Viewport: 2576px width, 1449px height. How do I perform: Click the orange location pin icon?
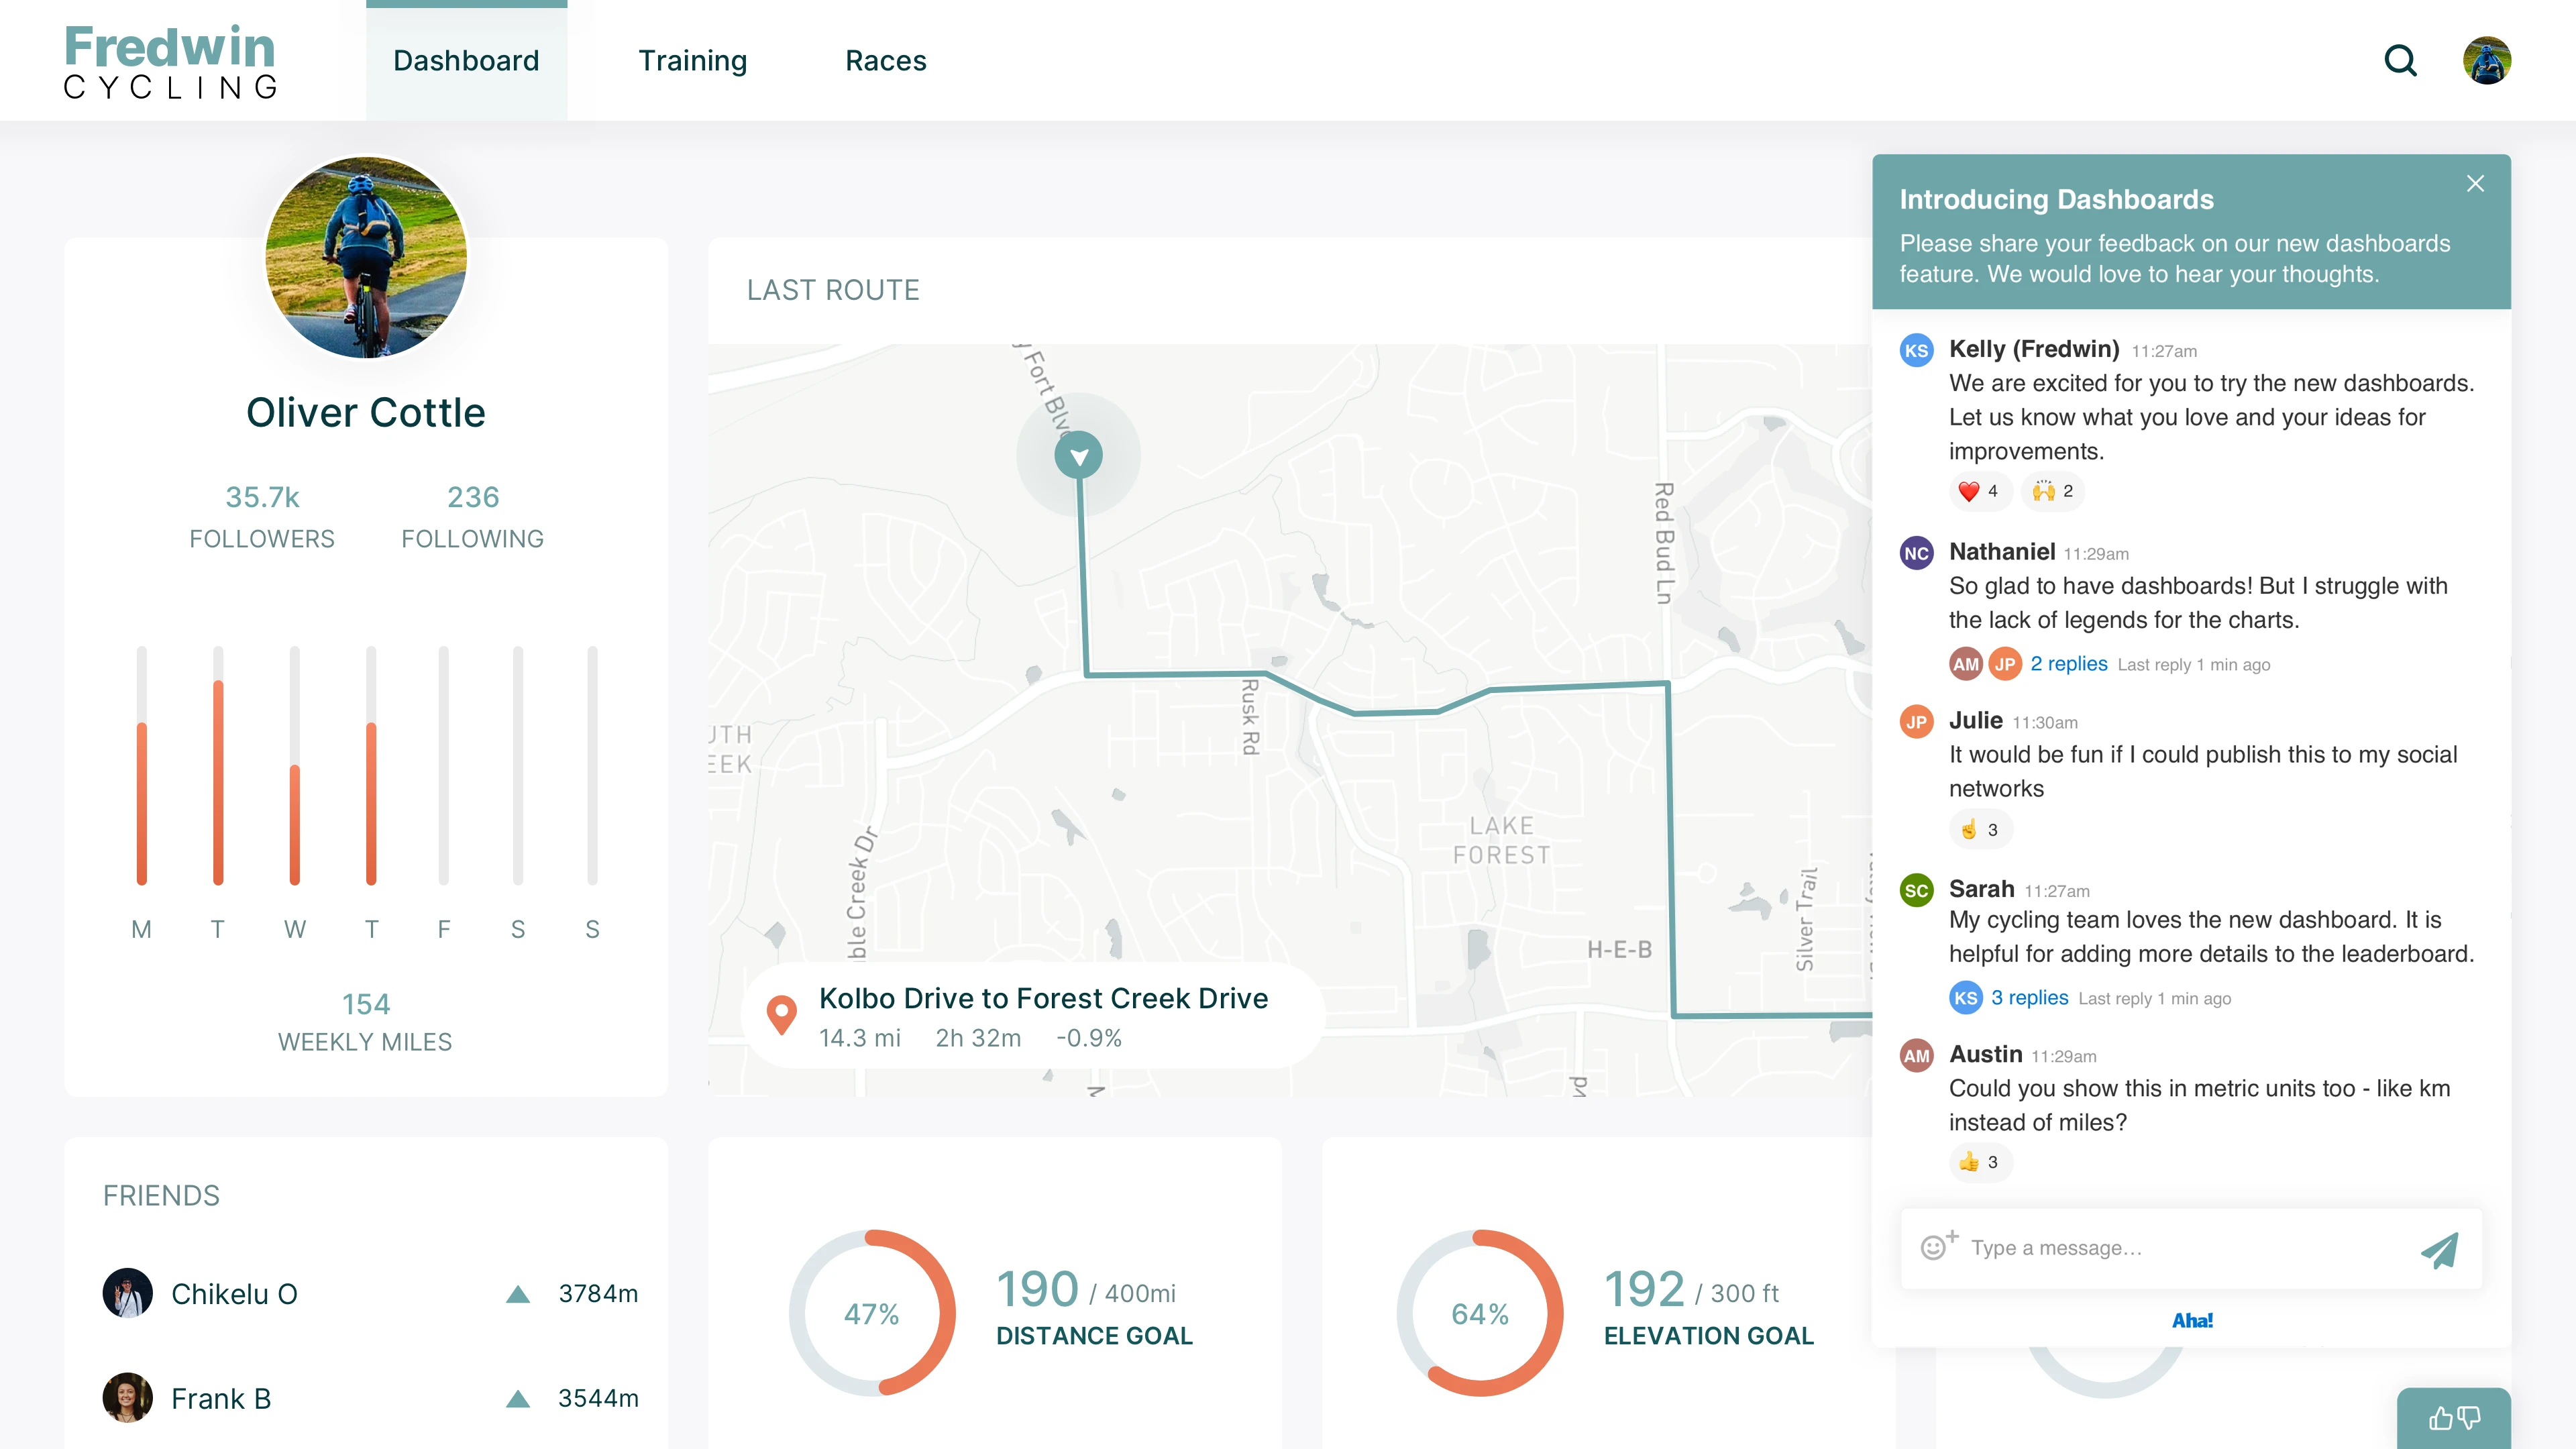pos(781,1015)
